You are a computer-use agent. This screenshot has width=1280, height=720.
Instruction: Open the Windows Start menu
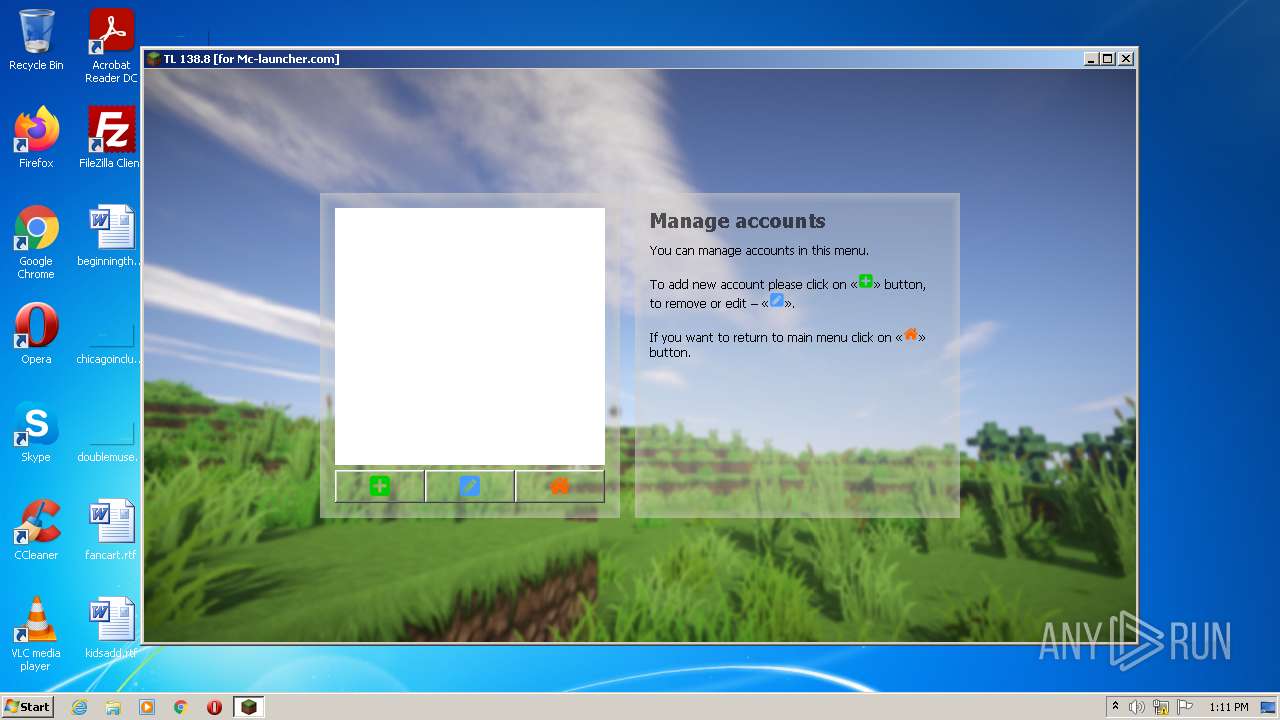pos(28,707)
